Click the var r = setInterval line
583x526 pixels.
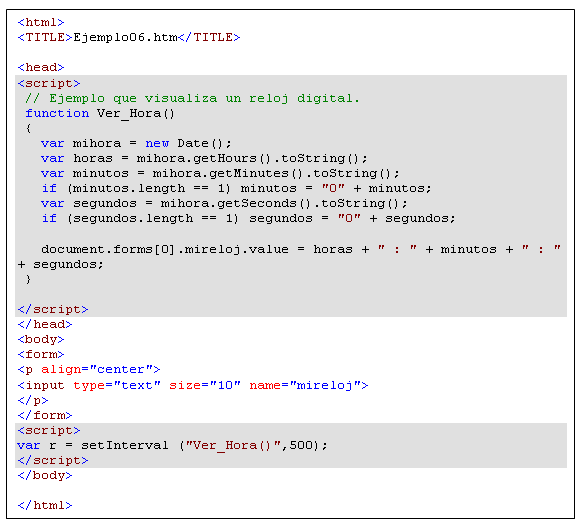click(173, 445)
